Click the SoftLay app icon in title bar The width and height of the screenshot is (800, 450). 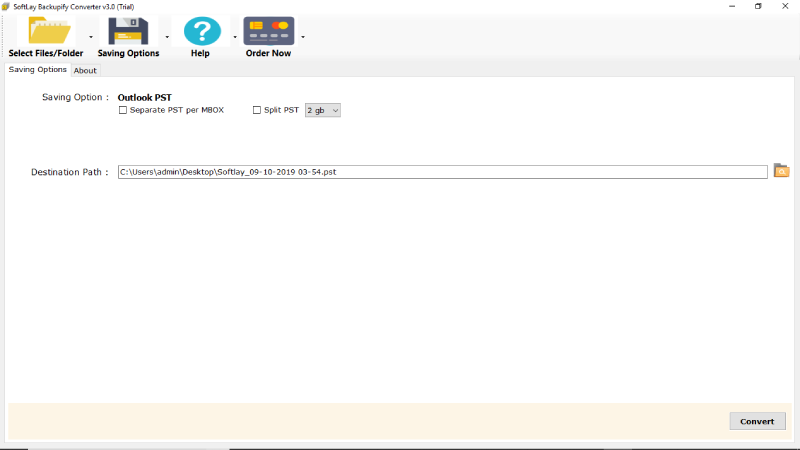point(6,7)
